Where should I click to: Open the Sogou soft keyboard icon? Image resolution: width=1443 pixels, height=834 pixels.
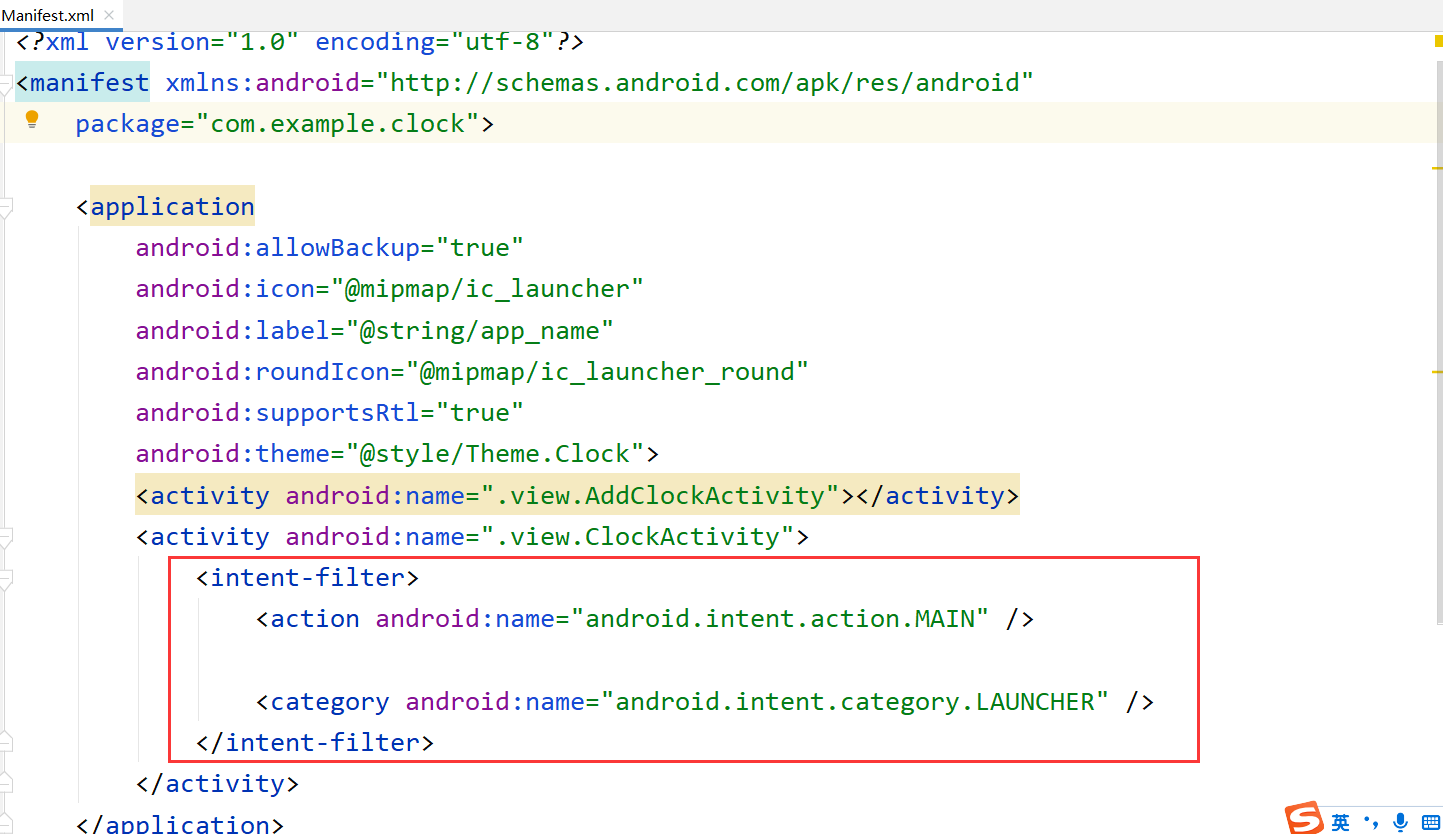coord(1430,822)
